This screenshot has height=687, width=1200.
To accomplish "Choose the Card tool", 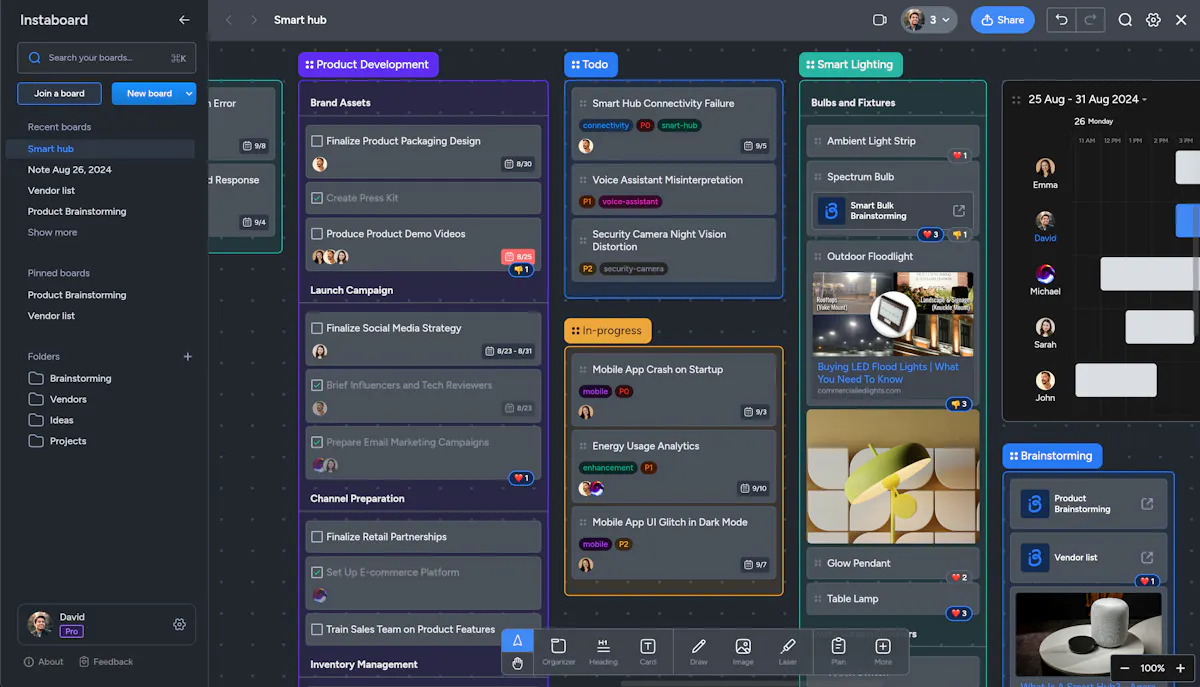I will (648, 652).
